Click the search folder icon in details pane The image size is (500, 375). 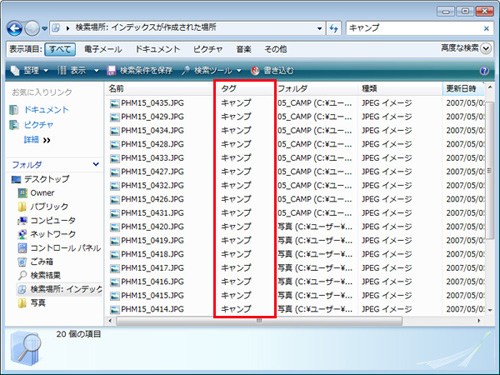click(26, 349)
